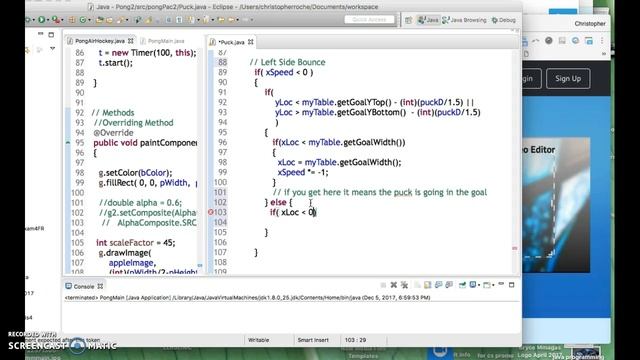This screenshot has height=360, width=640.
Task: Click the New Java Class green C icon
Action: point(83,20)
